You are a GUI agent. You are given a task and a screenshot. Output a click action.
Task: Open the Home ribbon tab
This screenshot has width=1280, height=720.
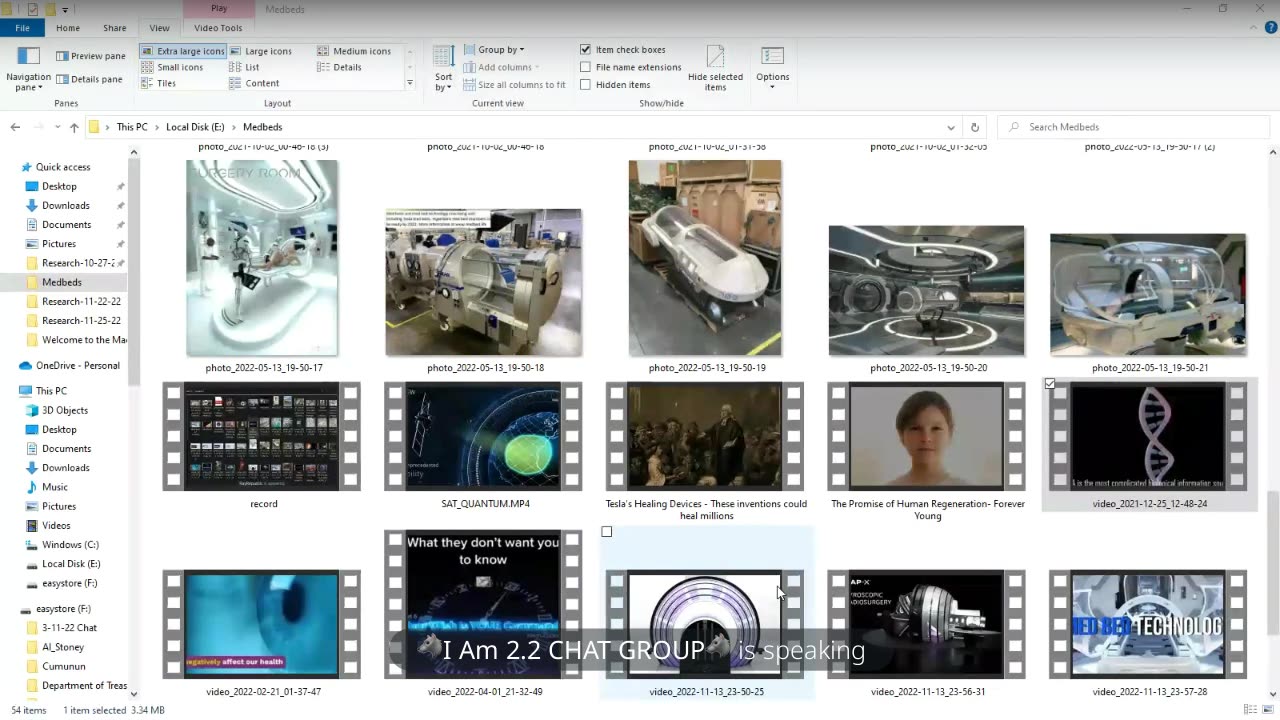(68, 28)
